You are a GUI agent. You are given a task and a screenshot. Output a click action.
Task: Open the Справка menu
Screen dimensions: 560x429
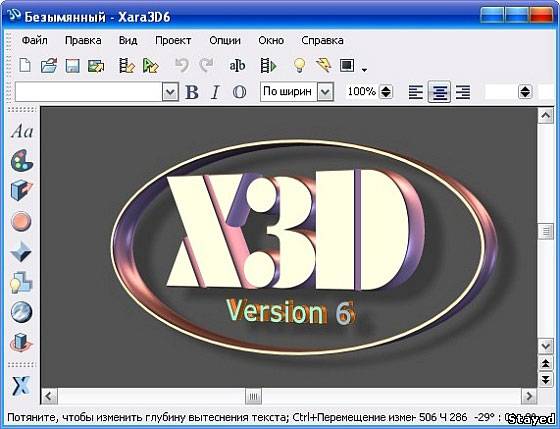(x=322, y=41)
